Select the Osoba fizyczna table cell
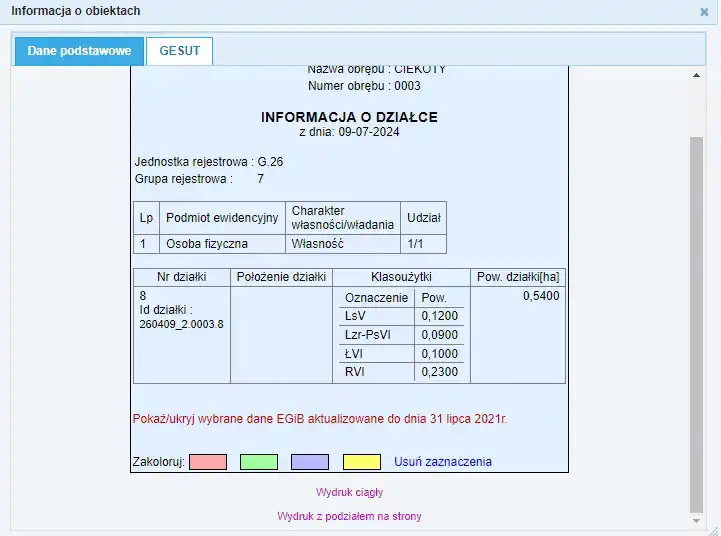 click(x=207, y=243)
